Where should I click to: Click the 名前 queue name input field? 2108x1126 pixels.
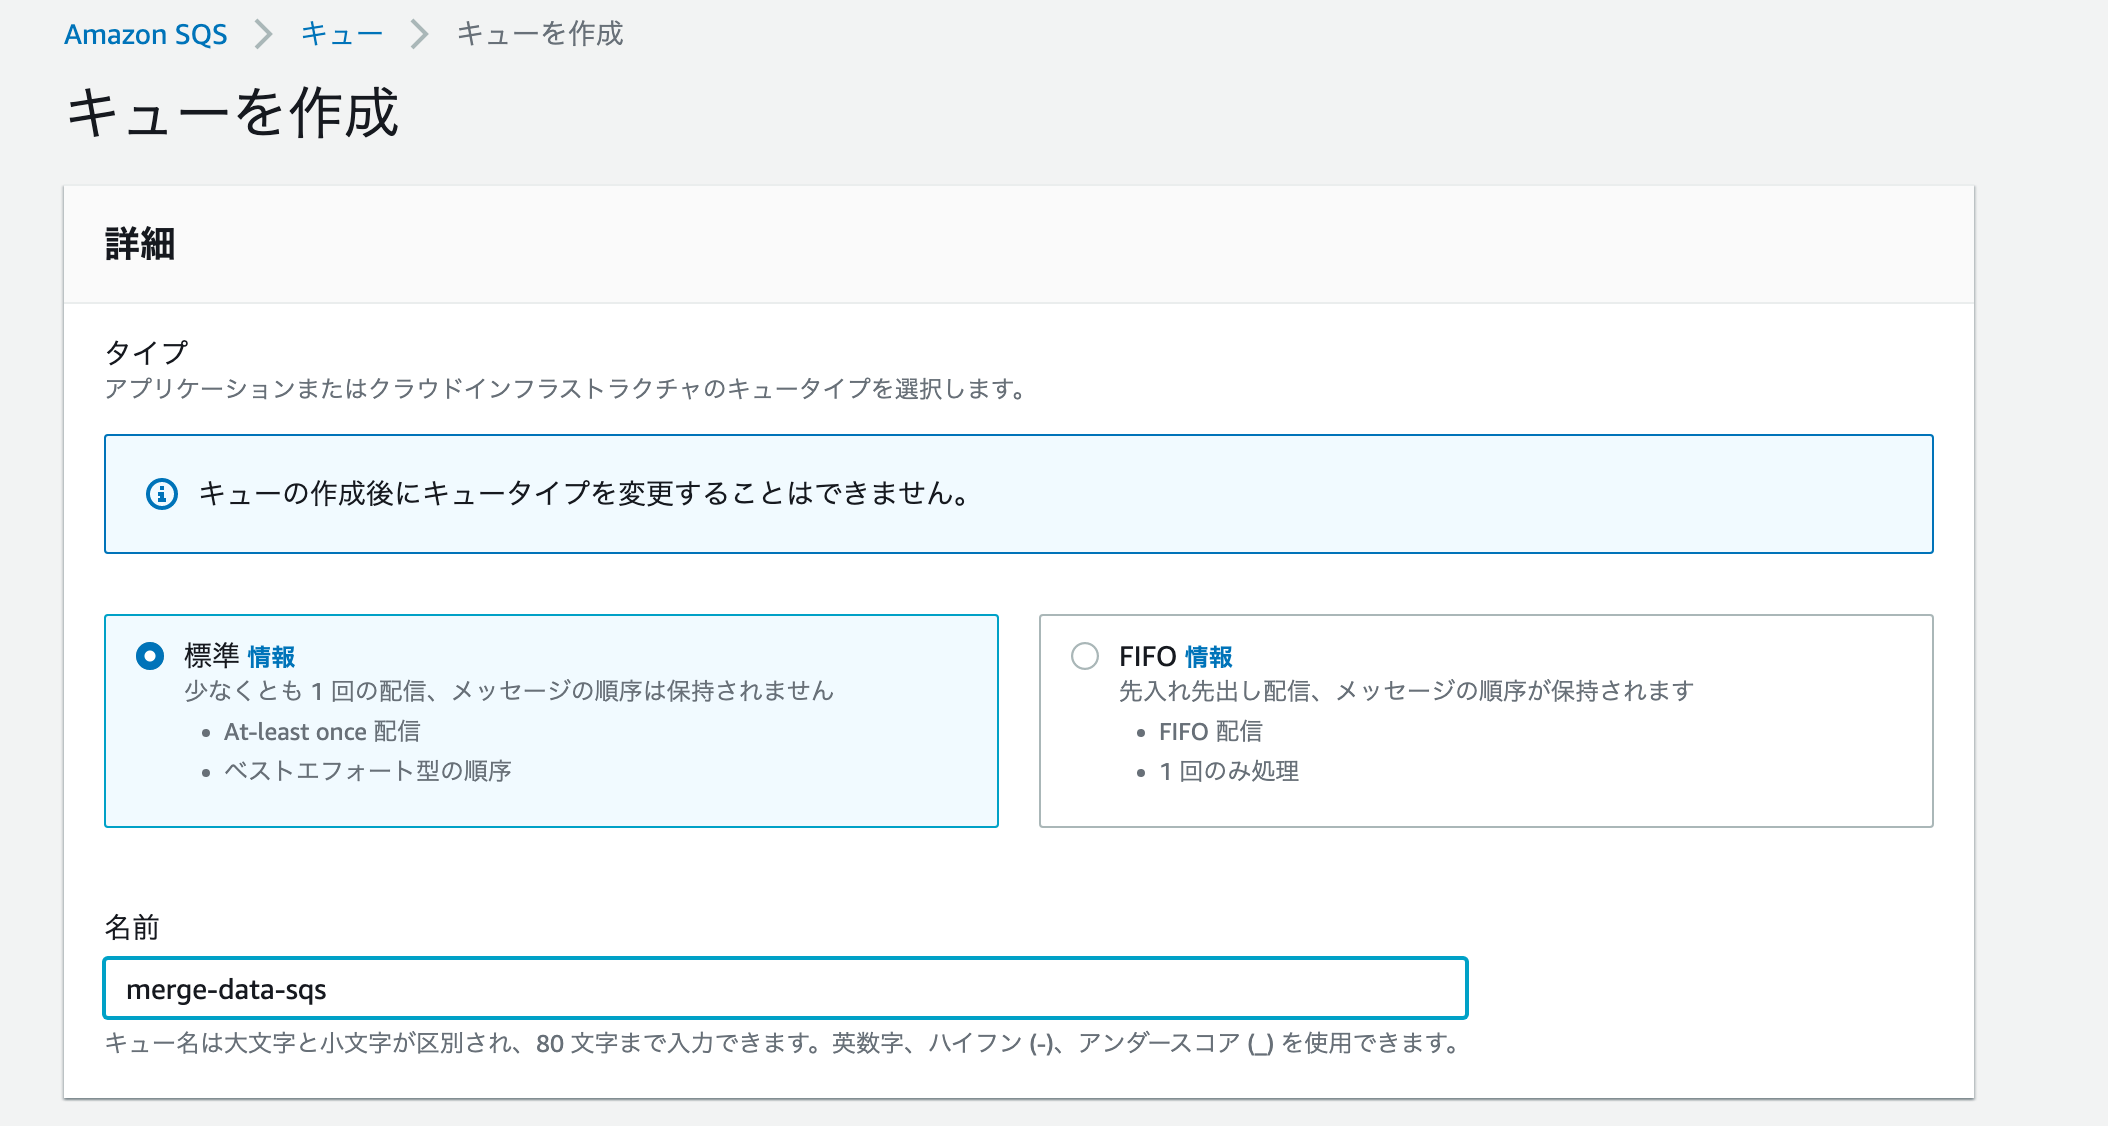click(x=785, y=989)
